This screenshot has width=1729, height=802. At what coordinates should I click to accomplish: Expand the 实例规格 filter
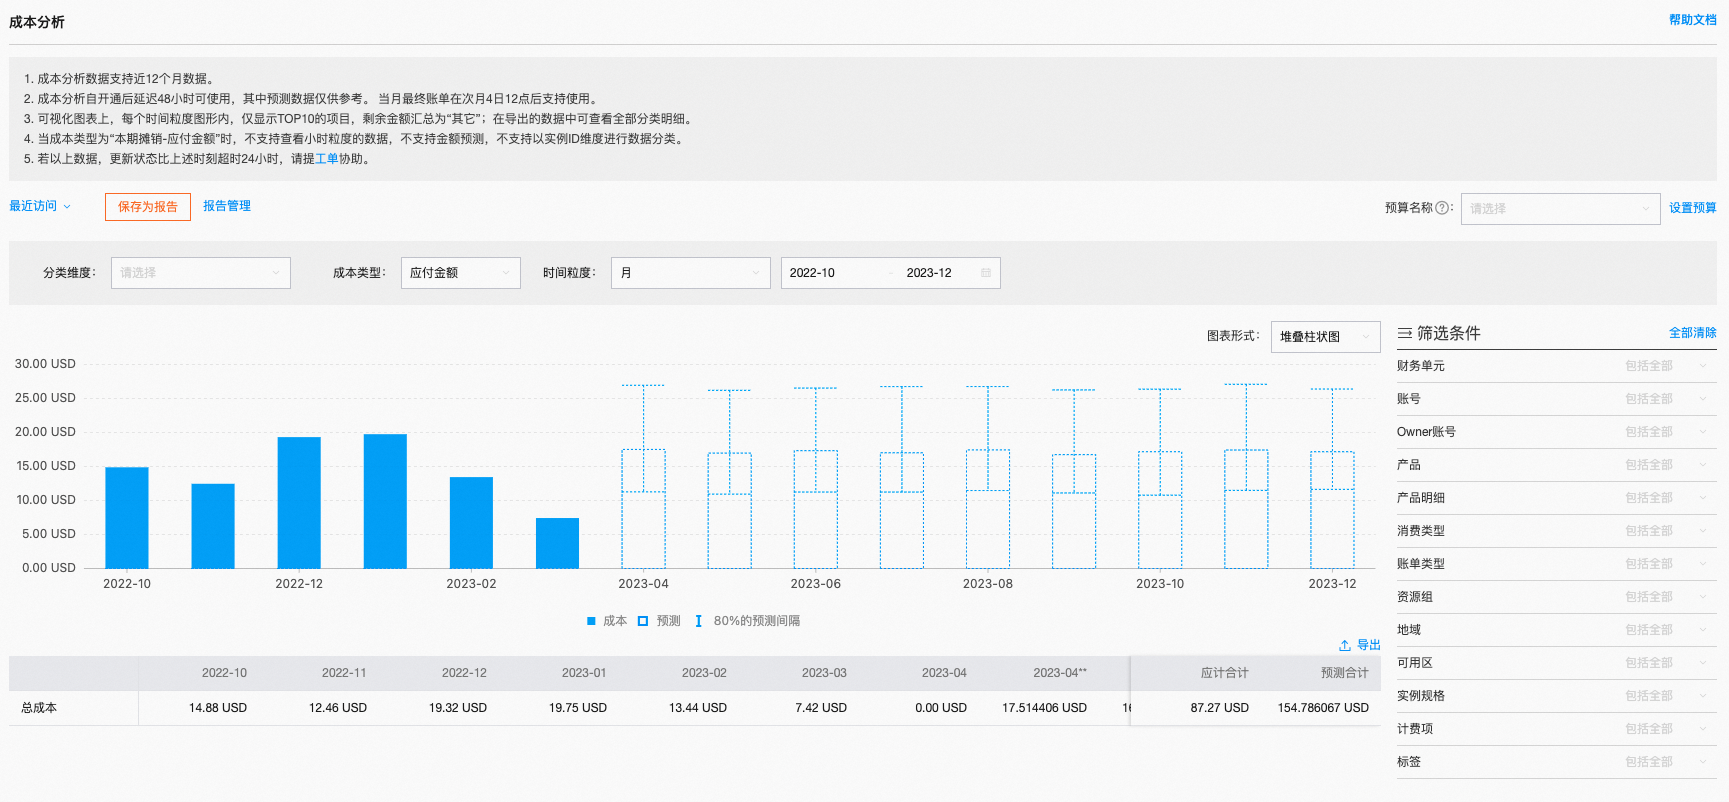(x=1556, y=696)
